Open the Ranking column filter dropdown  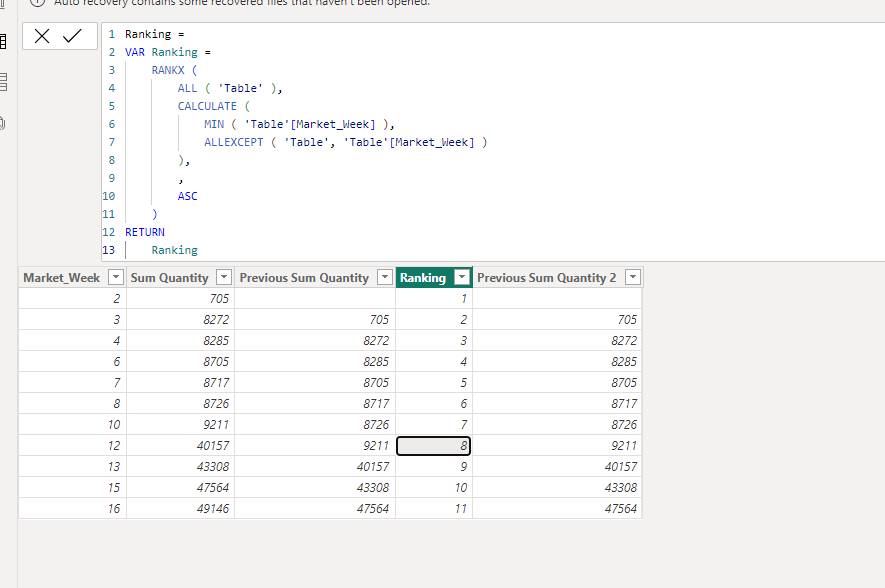coord(462,277)
